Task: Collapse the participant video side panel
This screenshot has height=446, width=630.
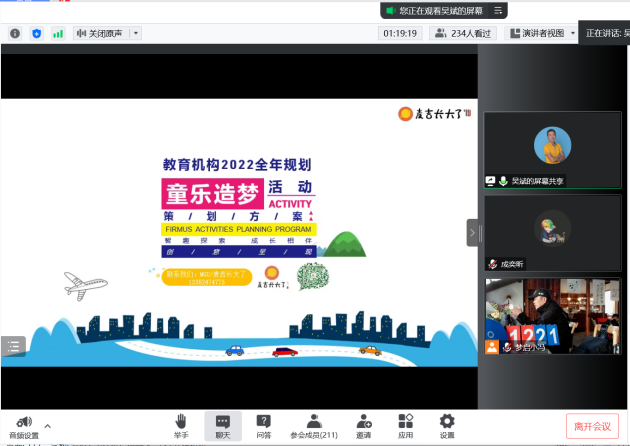Action: 472,233
